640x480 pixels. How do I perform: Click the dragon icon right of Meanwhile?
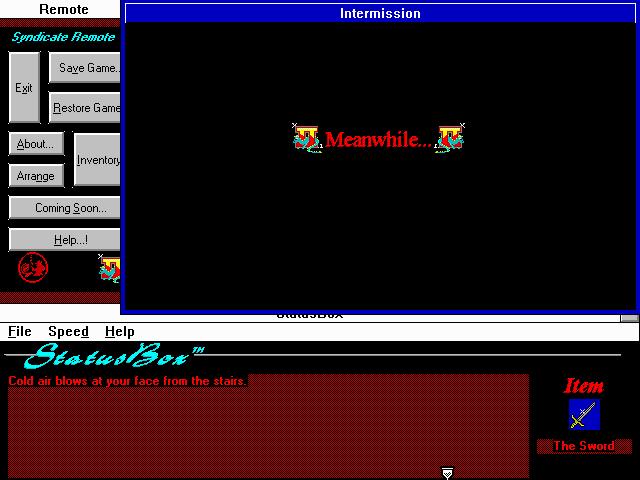(449, 139)
